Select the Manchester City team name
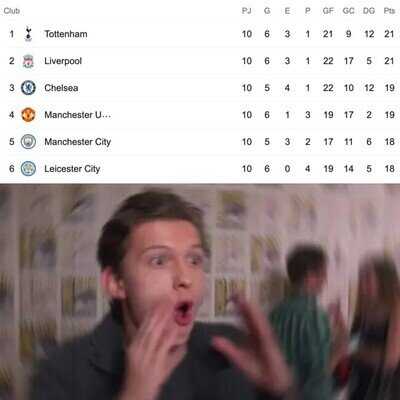 point(78,142)
